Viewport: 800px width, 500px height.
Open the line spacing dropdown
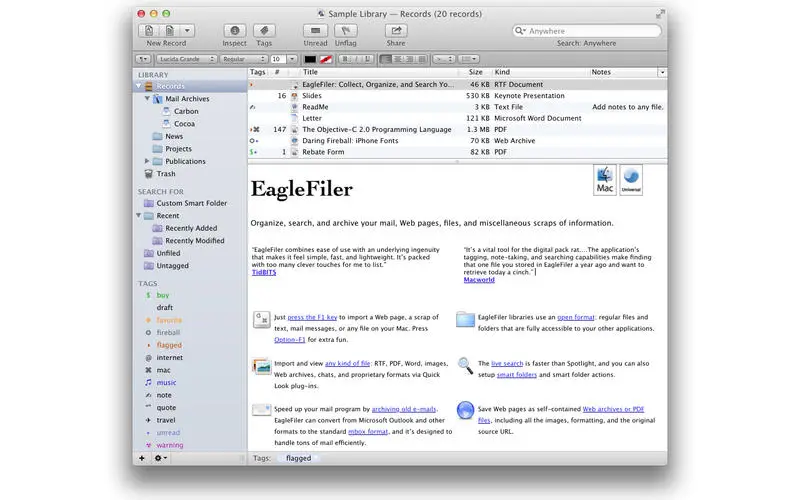point(443,59)
